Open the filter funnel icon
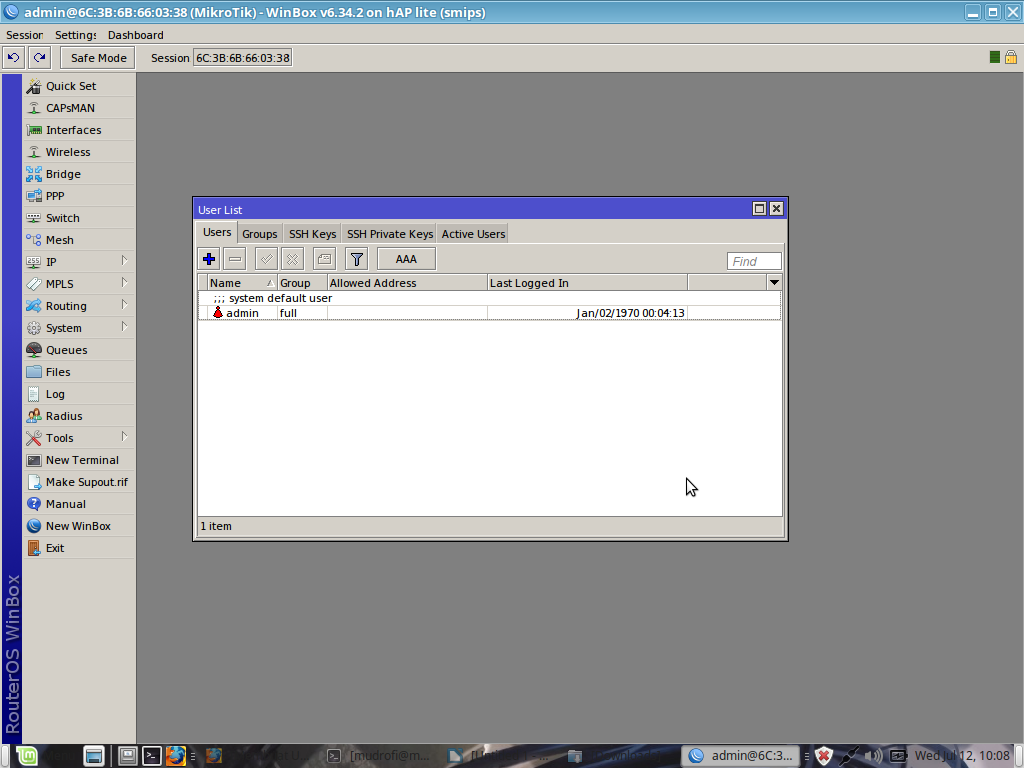This screenshot has height=768, width=1024. coord(357,259)
